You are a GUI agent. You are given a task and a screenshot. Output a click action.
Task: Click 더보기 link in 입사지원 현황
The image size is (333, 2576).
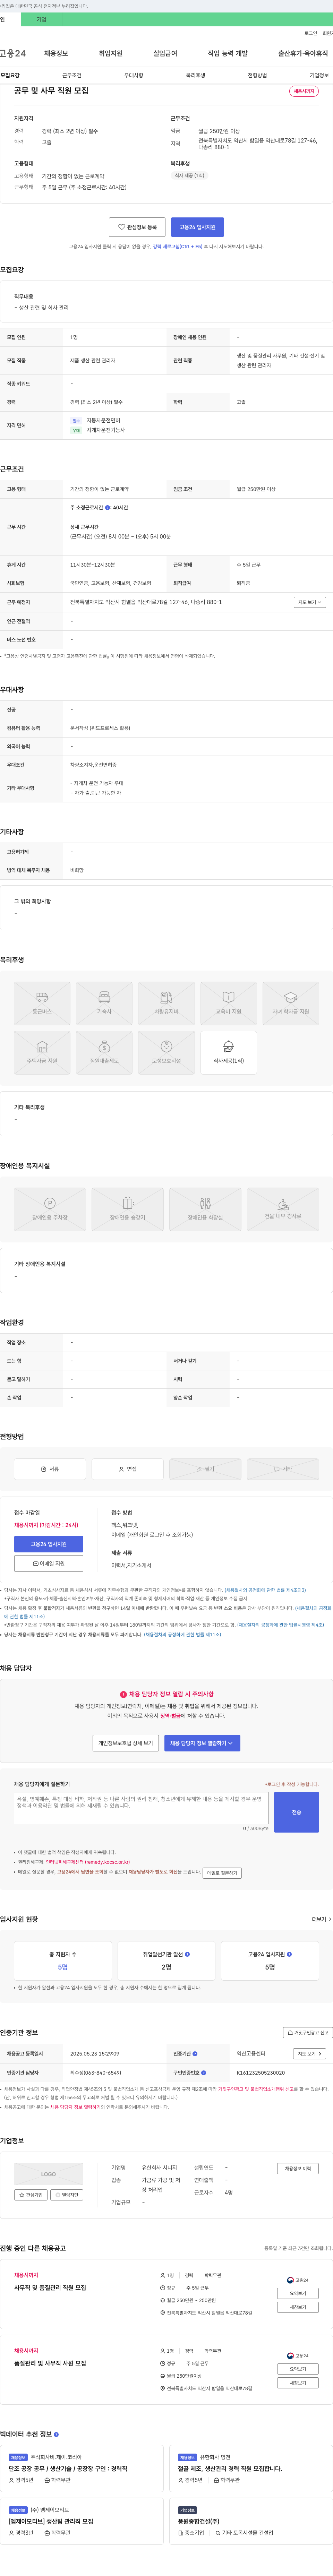coord(320,1919)
